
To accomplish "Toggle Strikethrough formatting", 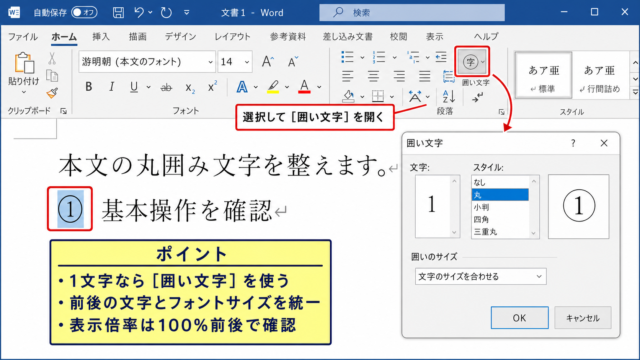I will pyautogui.click(x=166, y=87).
